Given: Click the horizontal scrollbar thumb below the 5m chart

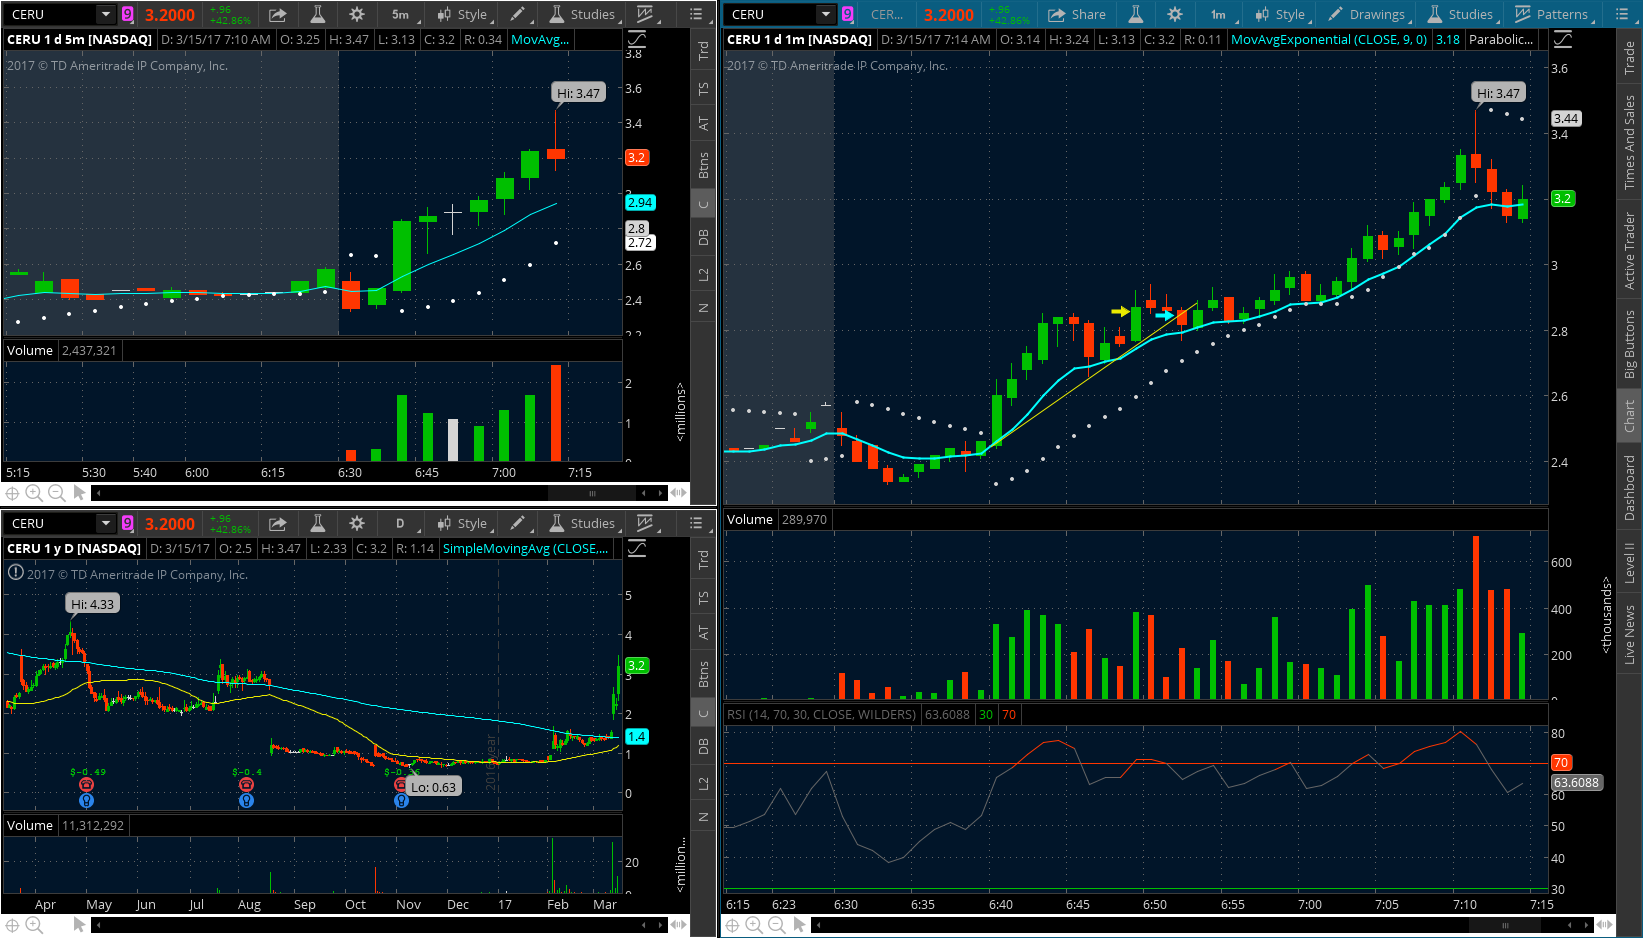Looking at the screenshot, I should pyautogui.click(x=592, y=493).
